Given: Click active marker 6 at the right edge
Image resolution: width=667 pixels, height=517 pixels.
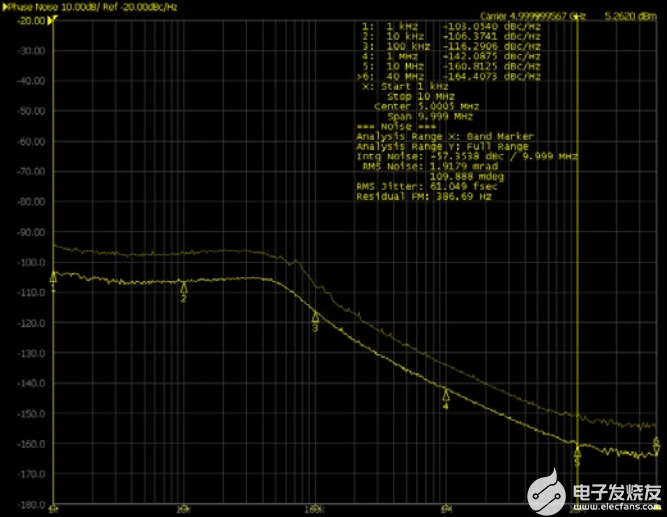Looking at the screenshot, I should pos(656,442).
